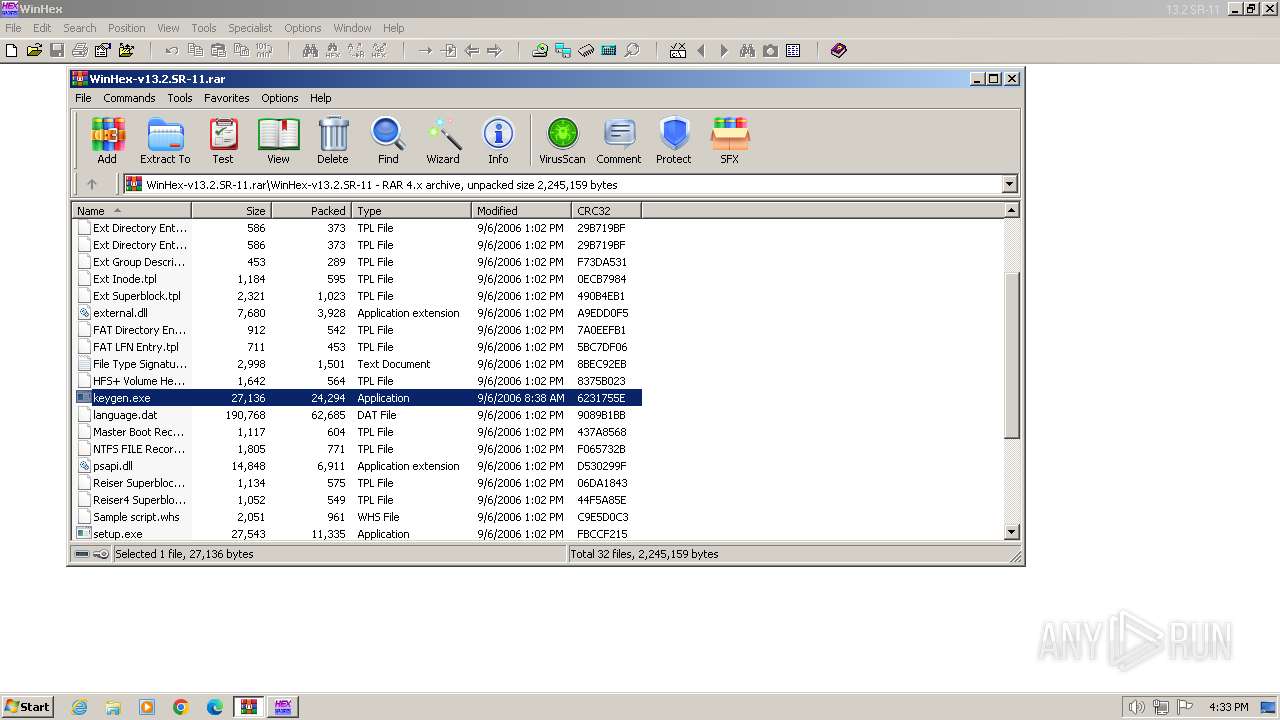Click the file list scroll up arrow
This screenshot has height=720, width=1280.
[1011, 211]
